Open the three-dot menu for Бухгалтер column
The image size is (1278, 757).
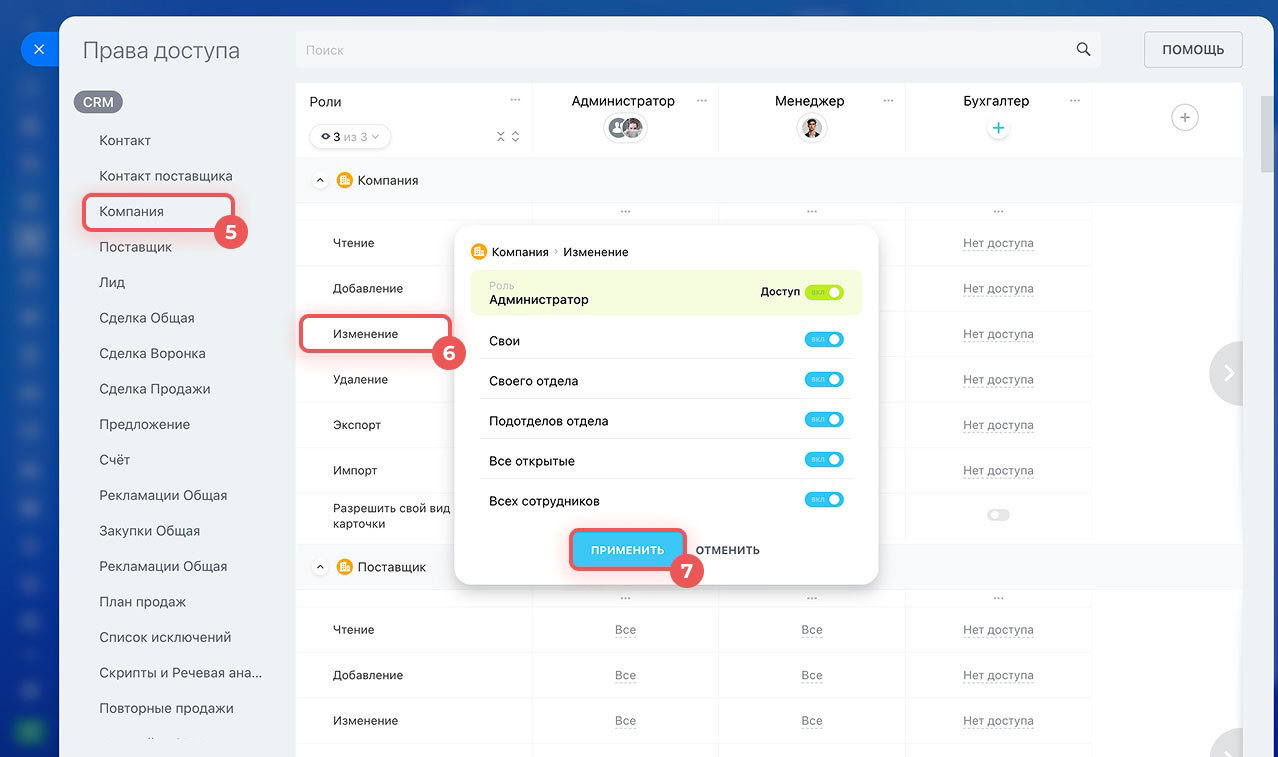(x=1075, y=101)
